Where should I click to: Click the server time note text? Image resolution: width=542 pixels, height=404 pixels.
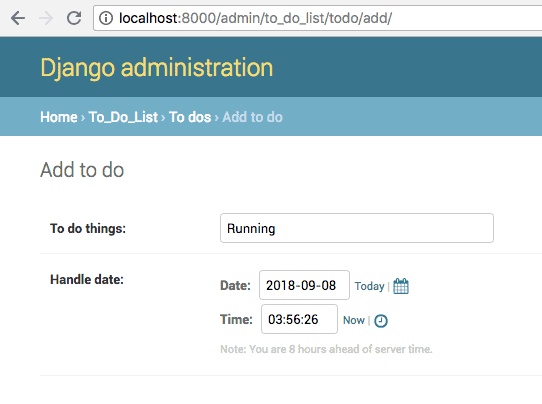point(326,349)
